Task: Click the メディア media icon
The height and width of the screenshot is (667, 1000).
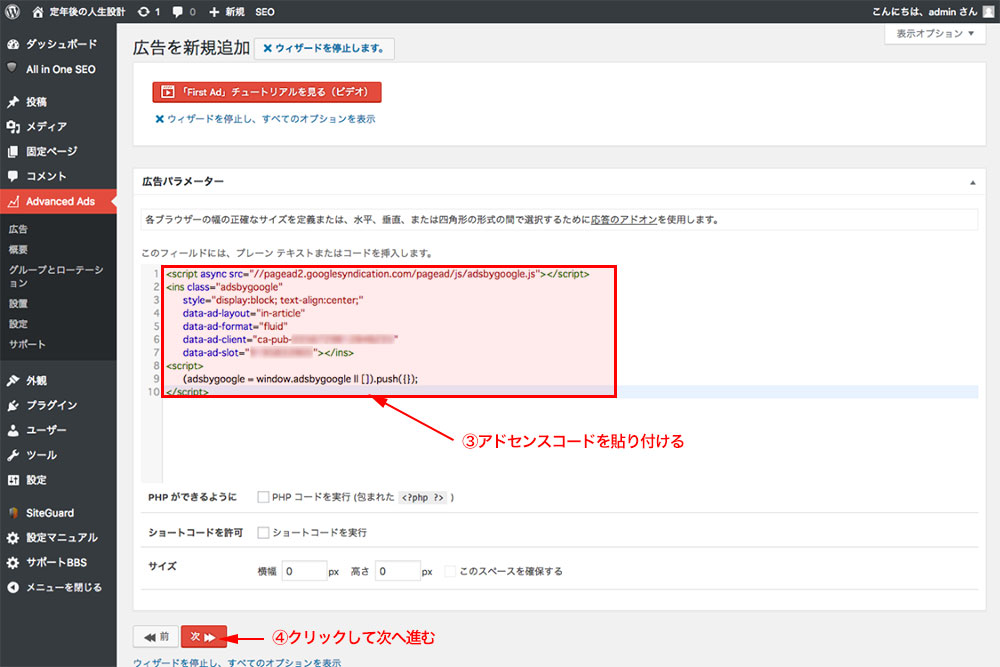Action: pyautogui.click(x=13, y=127)
